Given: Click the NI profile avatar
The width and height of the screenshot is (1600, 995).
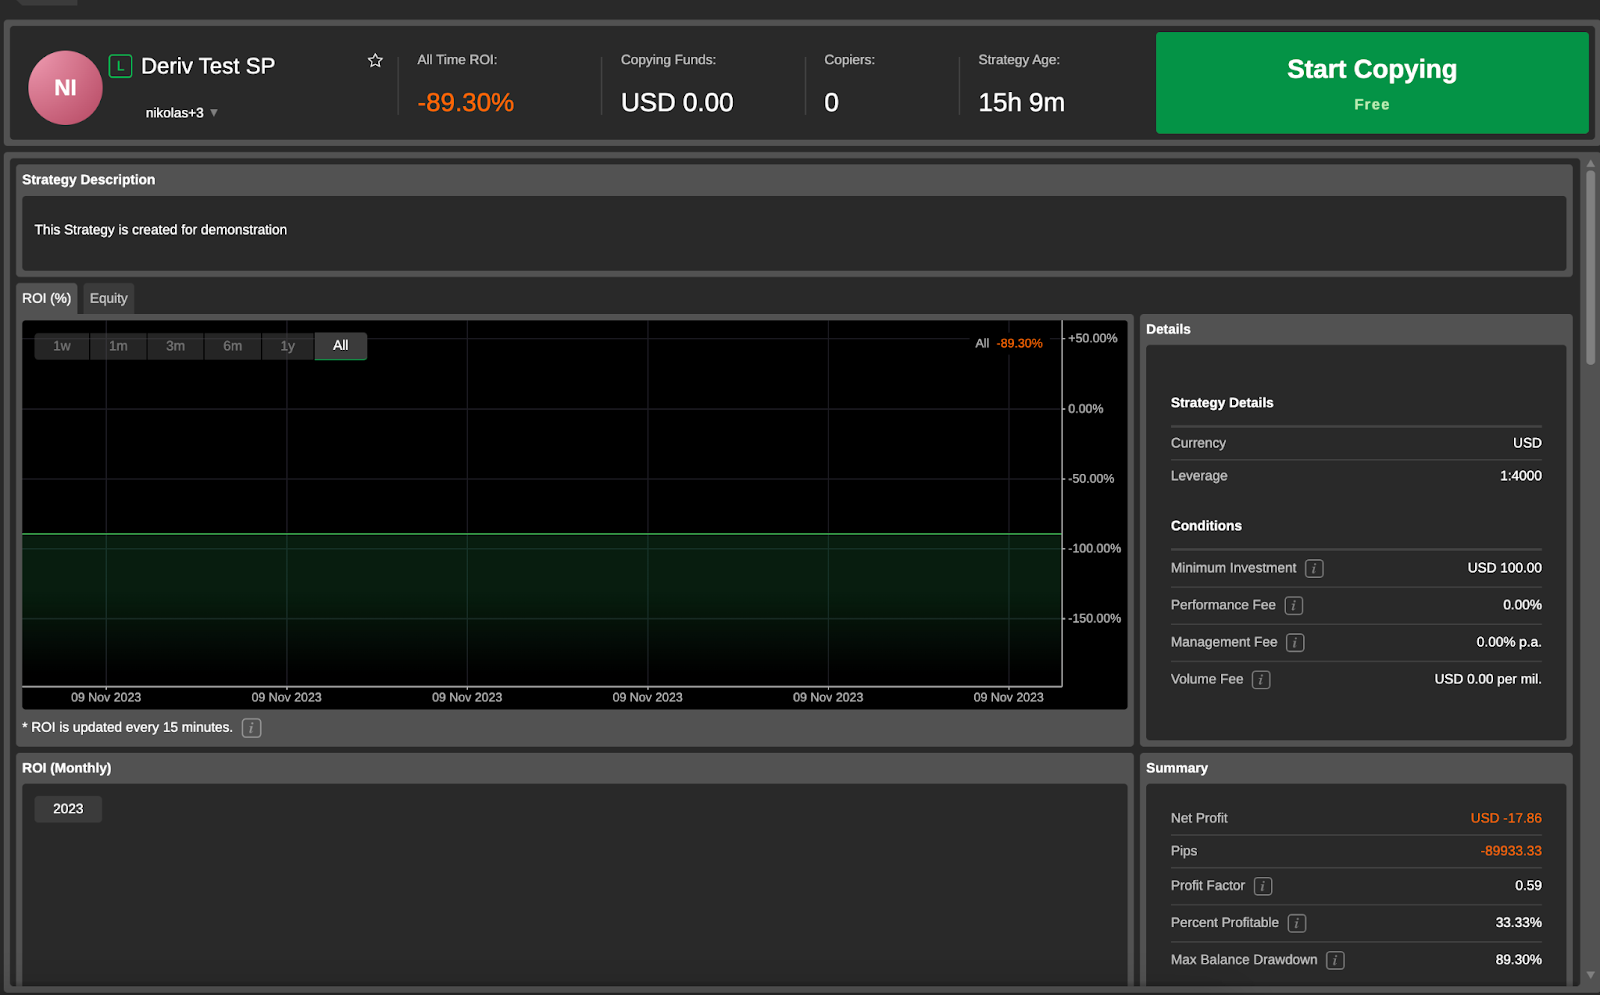Looking at the screenshot, I should (x=65, y=88).
